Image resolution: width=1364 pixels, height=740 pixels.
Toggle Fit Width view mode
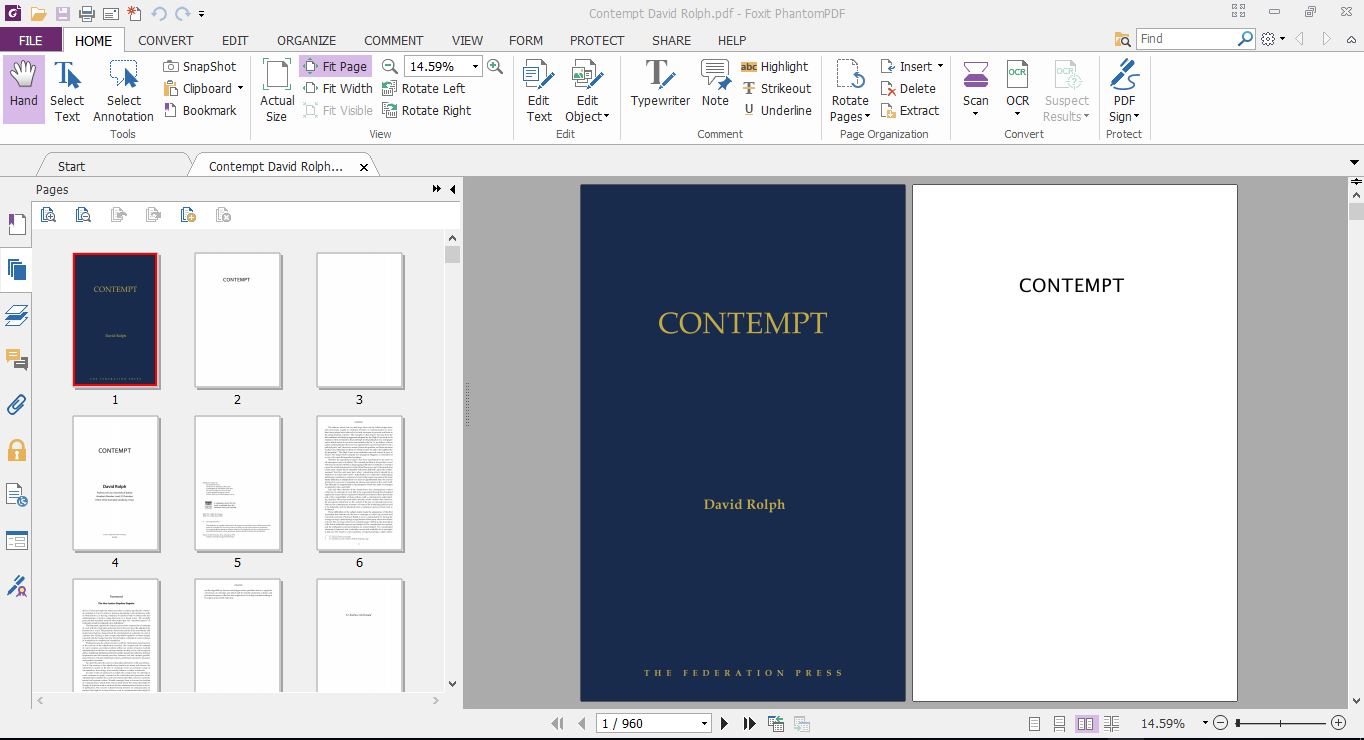(337, 88)
